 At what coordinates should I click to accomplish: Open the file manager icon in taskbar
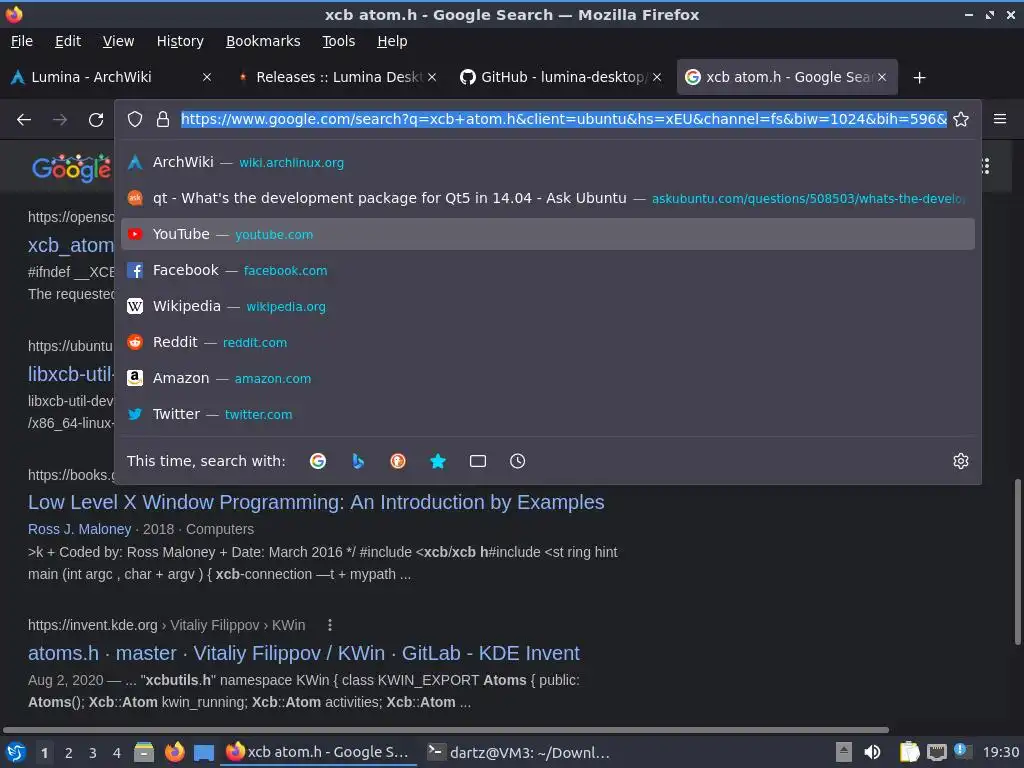[144, 752]
